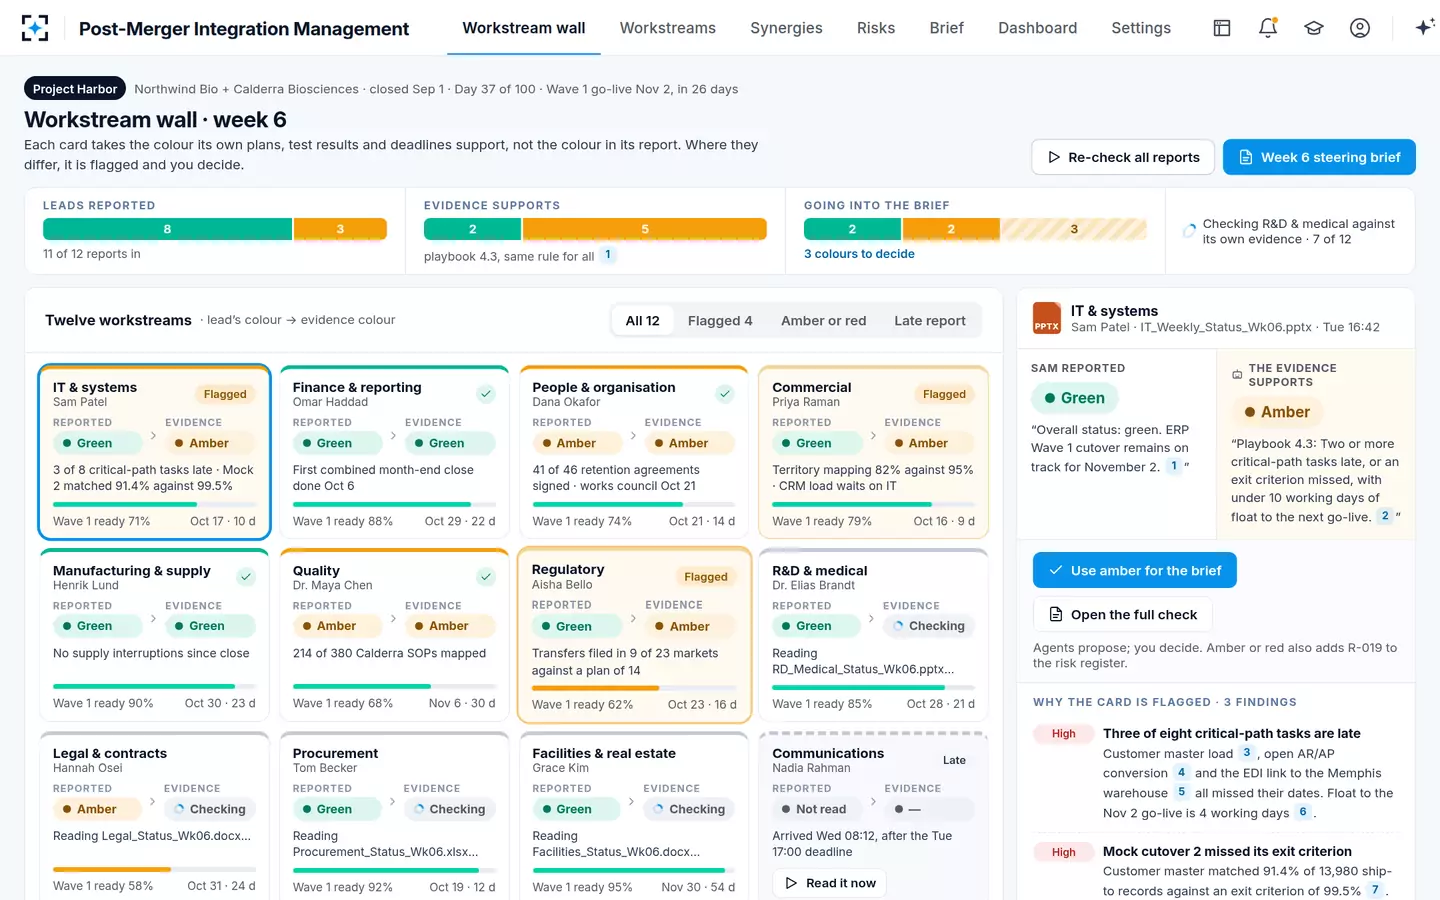Switch to the Workstreams tab

[668, 28]
